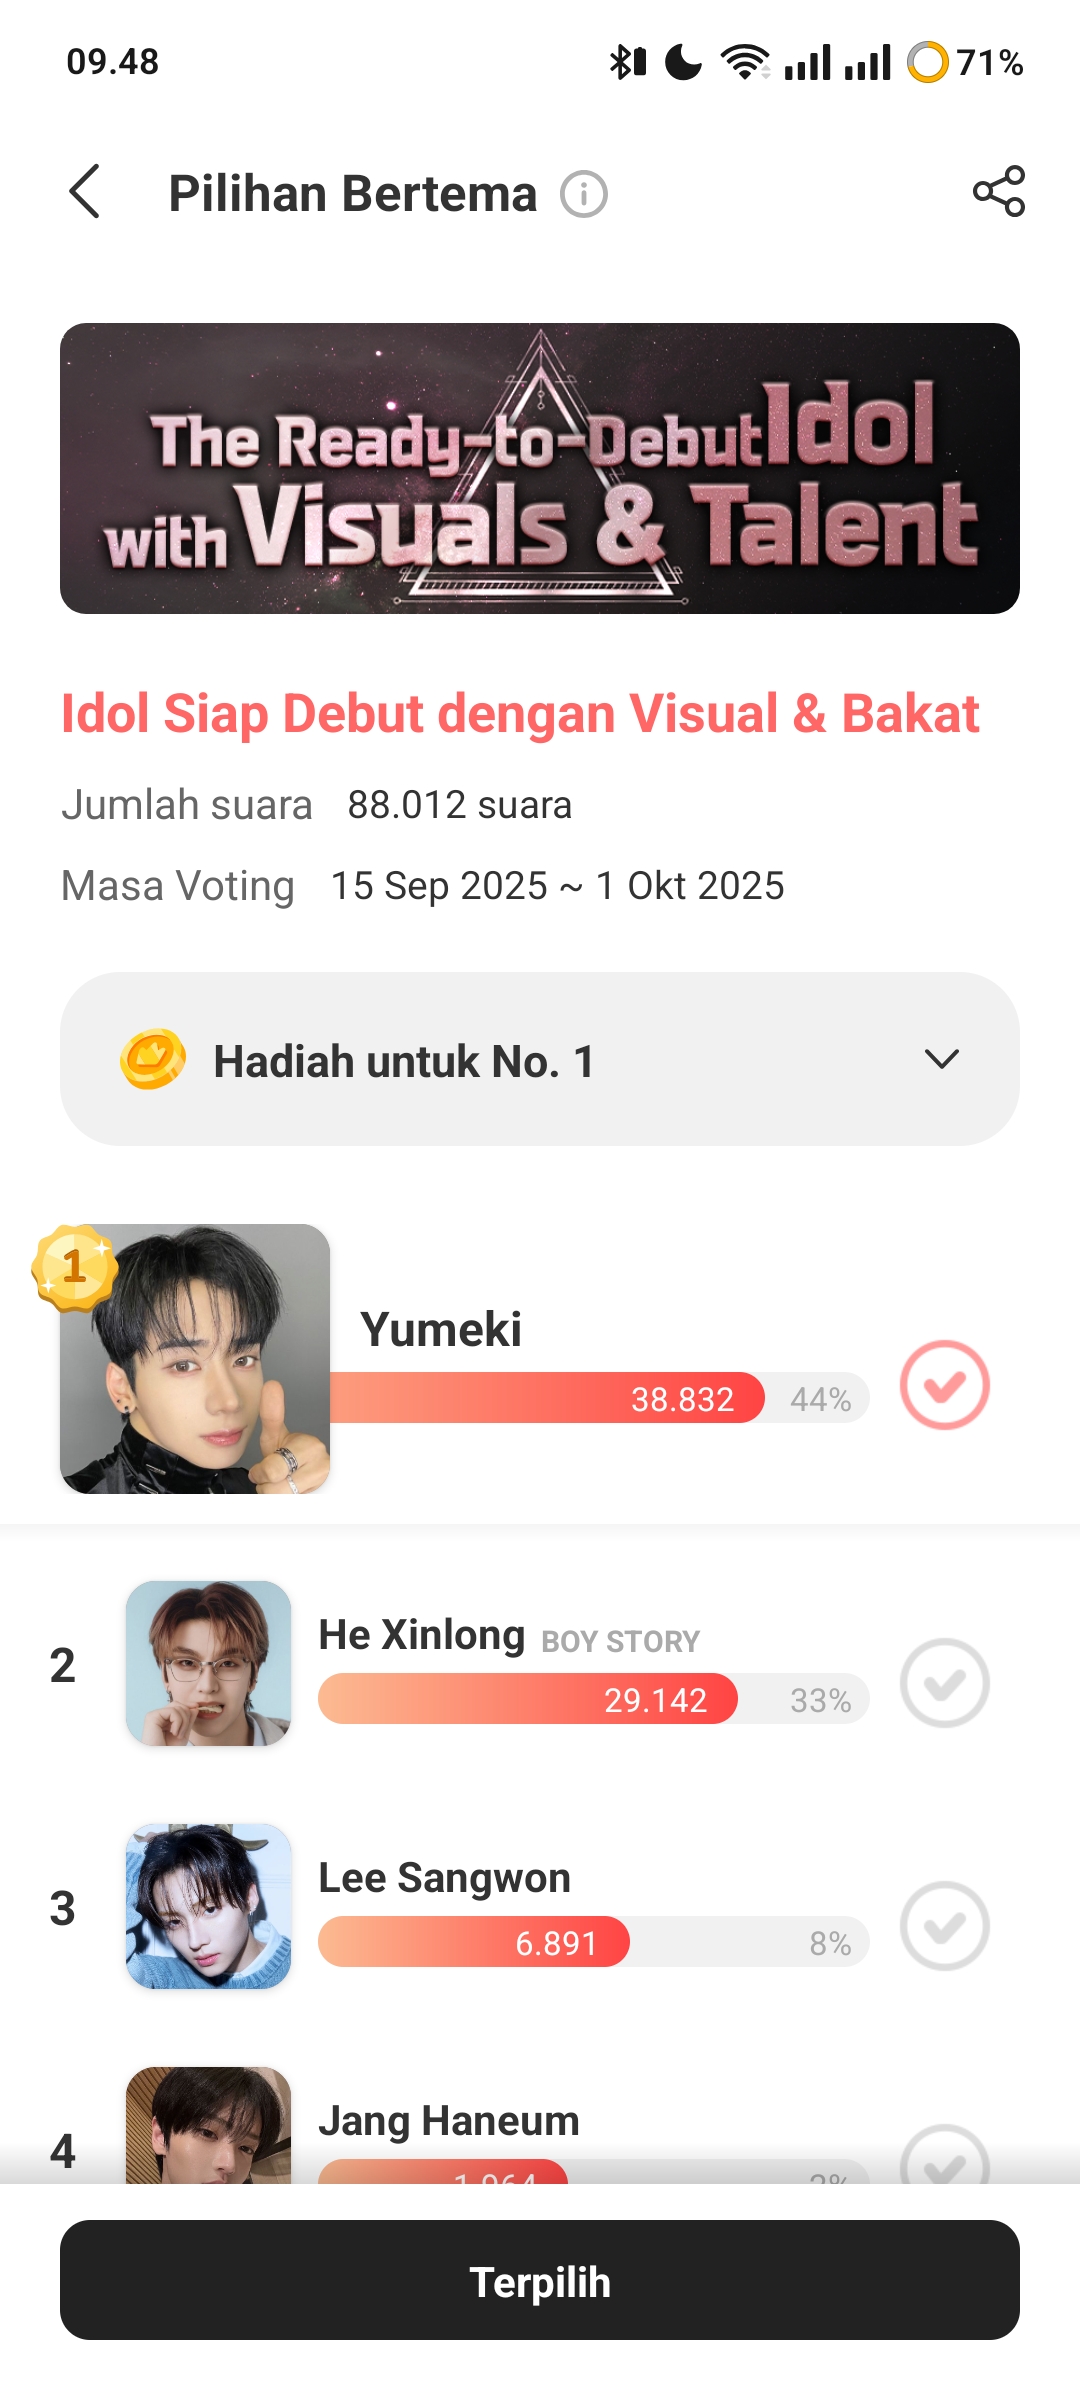
Task: Tap the Bluetooth status icon
Action: tap(627, 62)
